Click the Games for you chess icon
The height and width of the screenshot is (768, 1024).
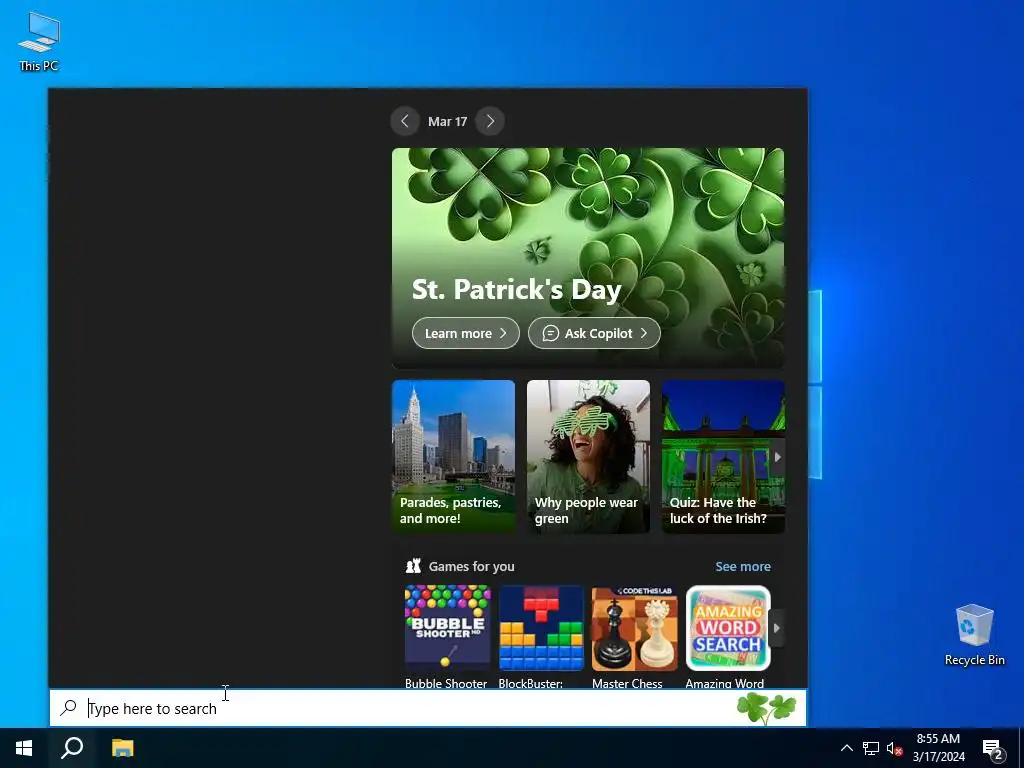click(x=413, y=566)
